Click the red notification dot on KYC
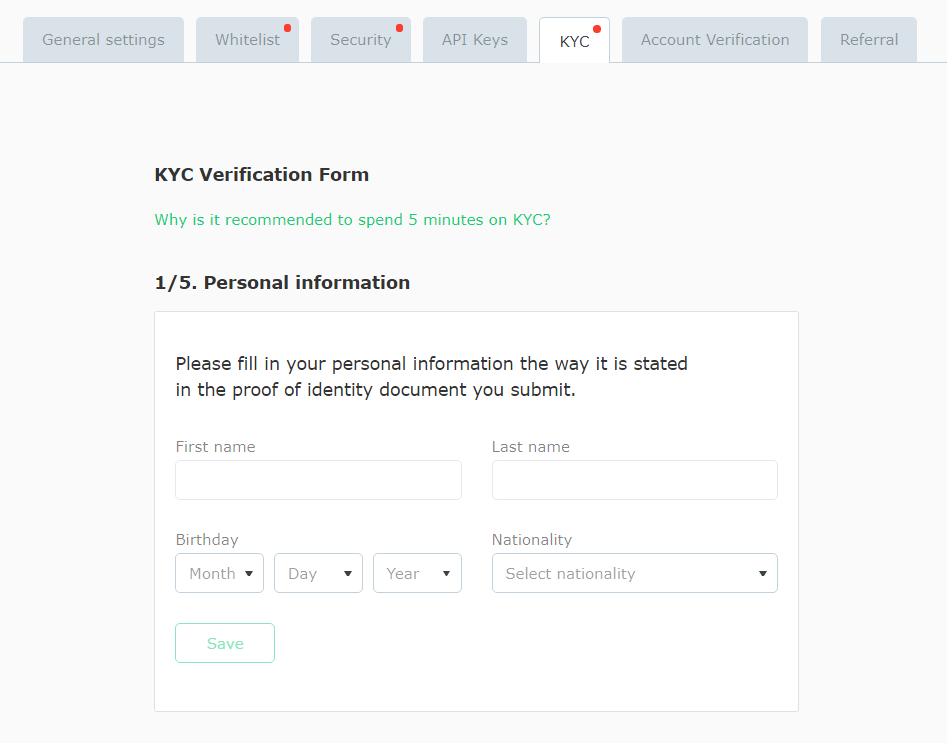The image size is (947, 743). point(597,29)
